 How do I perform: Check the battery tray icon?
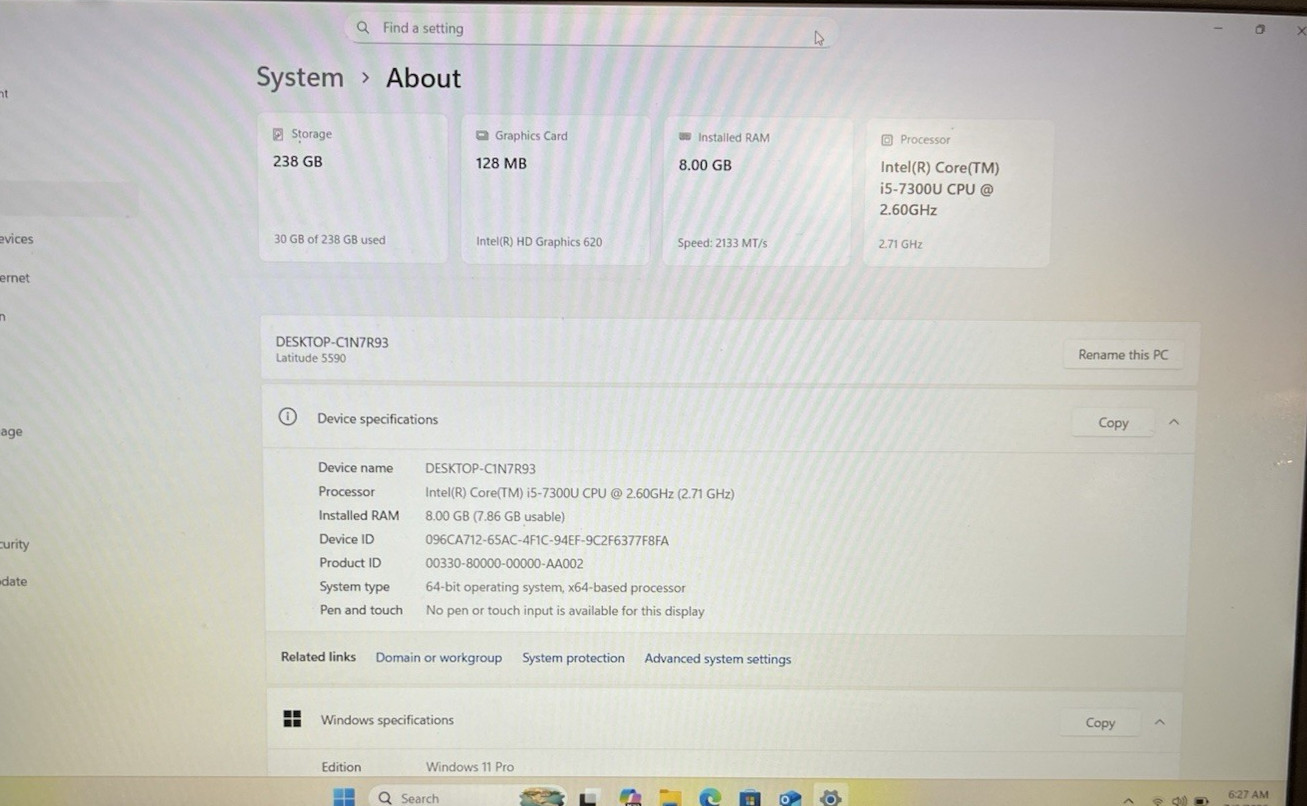point(1201,801)
